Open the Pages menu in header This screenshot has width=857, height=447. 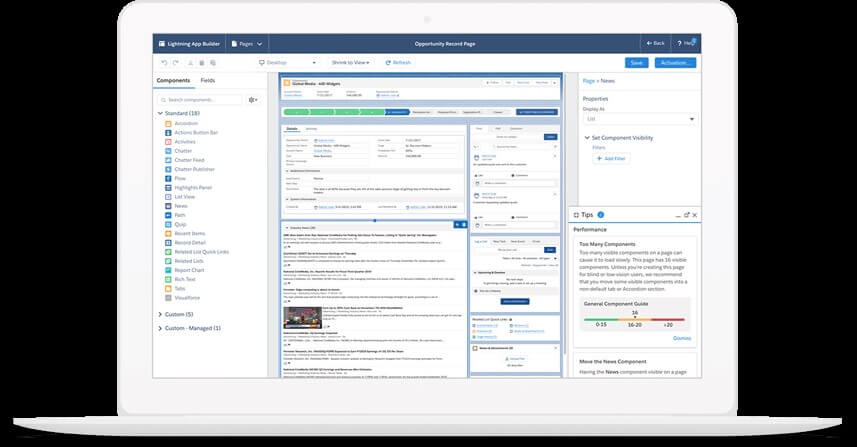point(246,44)
